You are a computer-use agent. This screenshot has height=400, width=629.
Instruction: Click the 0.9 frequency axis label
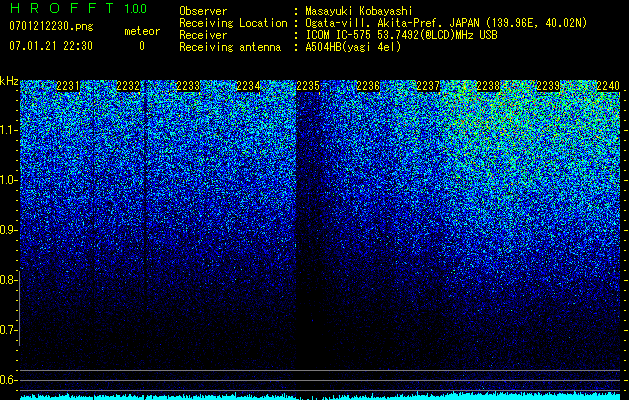[8, 230]
